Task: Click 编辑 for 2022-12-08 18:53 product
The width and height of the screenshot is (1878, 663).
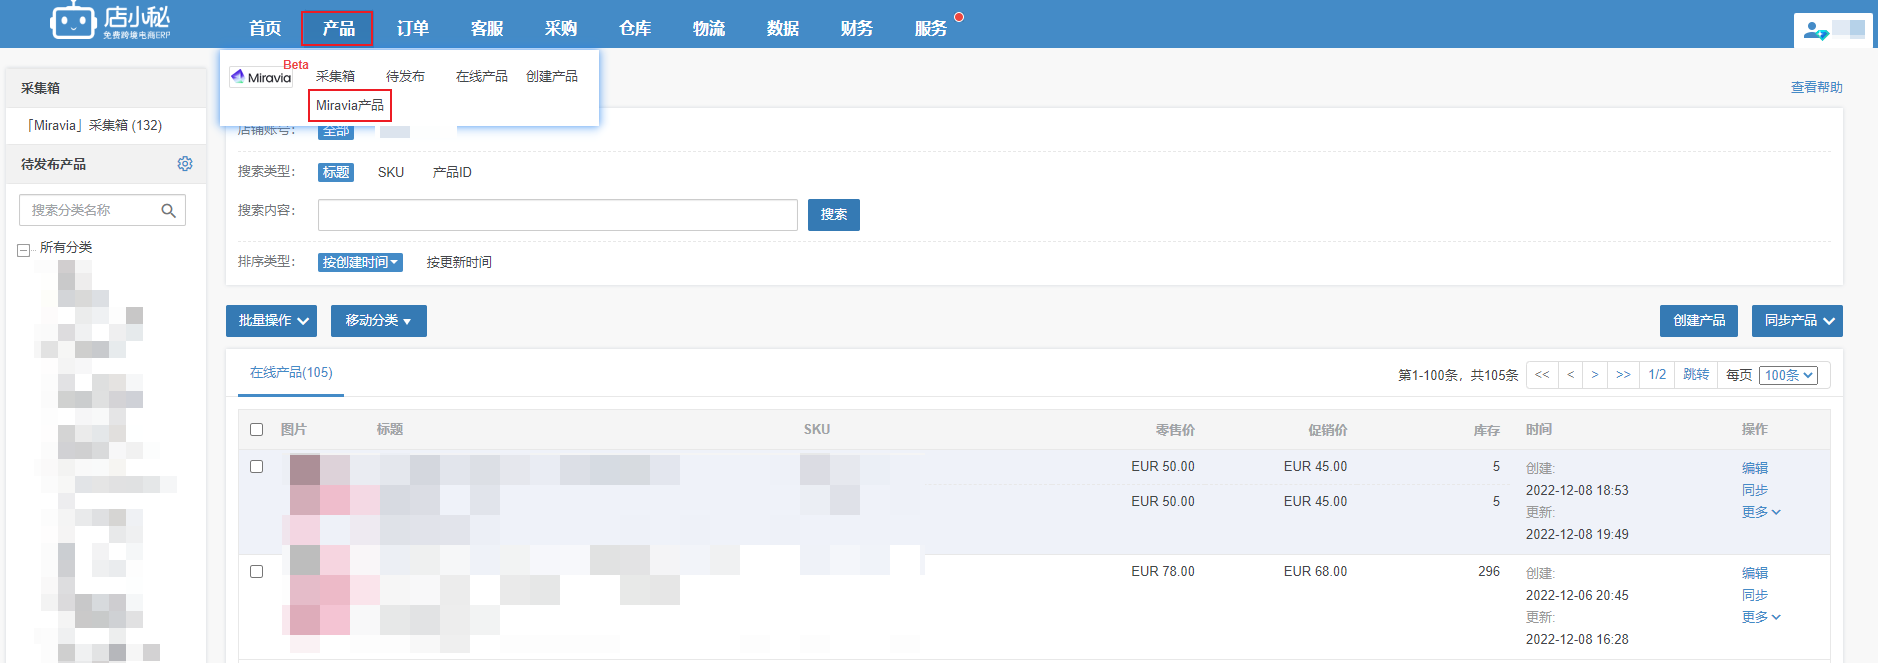Action: point(1755,468)
